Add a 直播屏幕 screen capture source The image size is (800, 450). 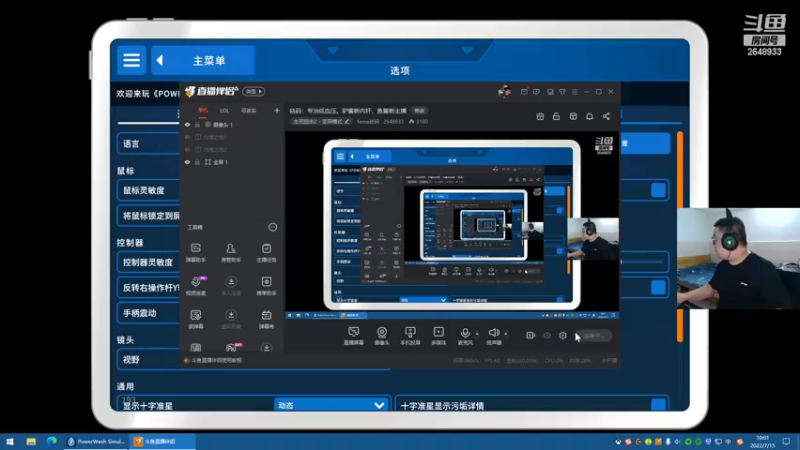[353, 336]
